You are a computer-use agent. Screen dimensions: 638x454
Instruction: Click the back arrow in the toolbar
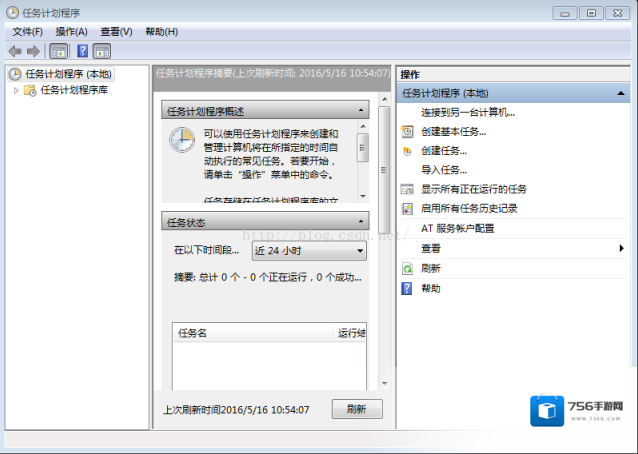tap(14, 50)
